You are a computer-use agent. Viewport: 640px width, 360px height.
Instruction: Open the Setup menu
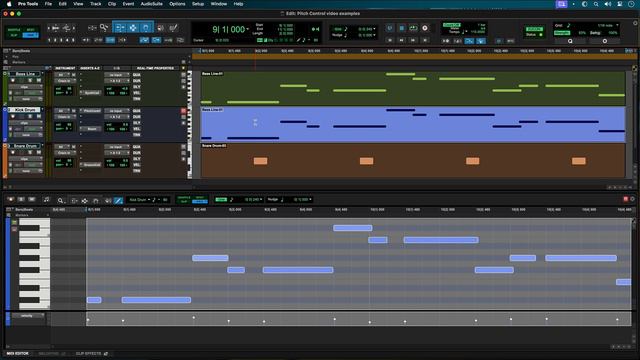tap(198, 4)
